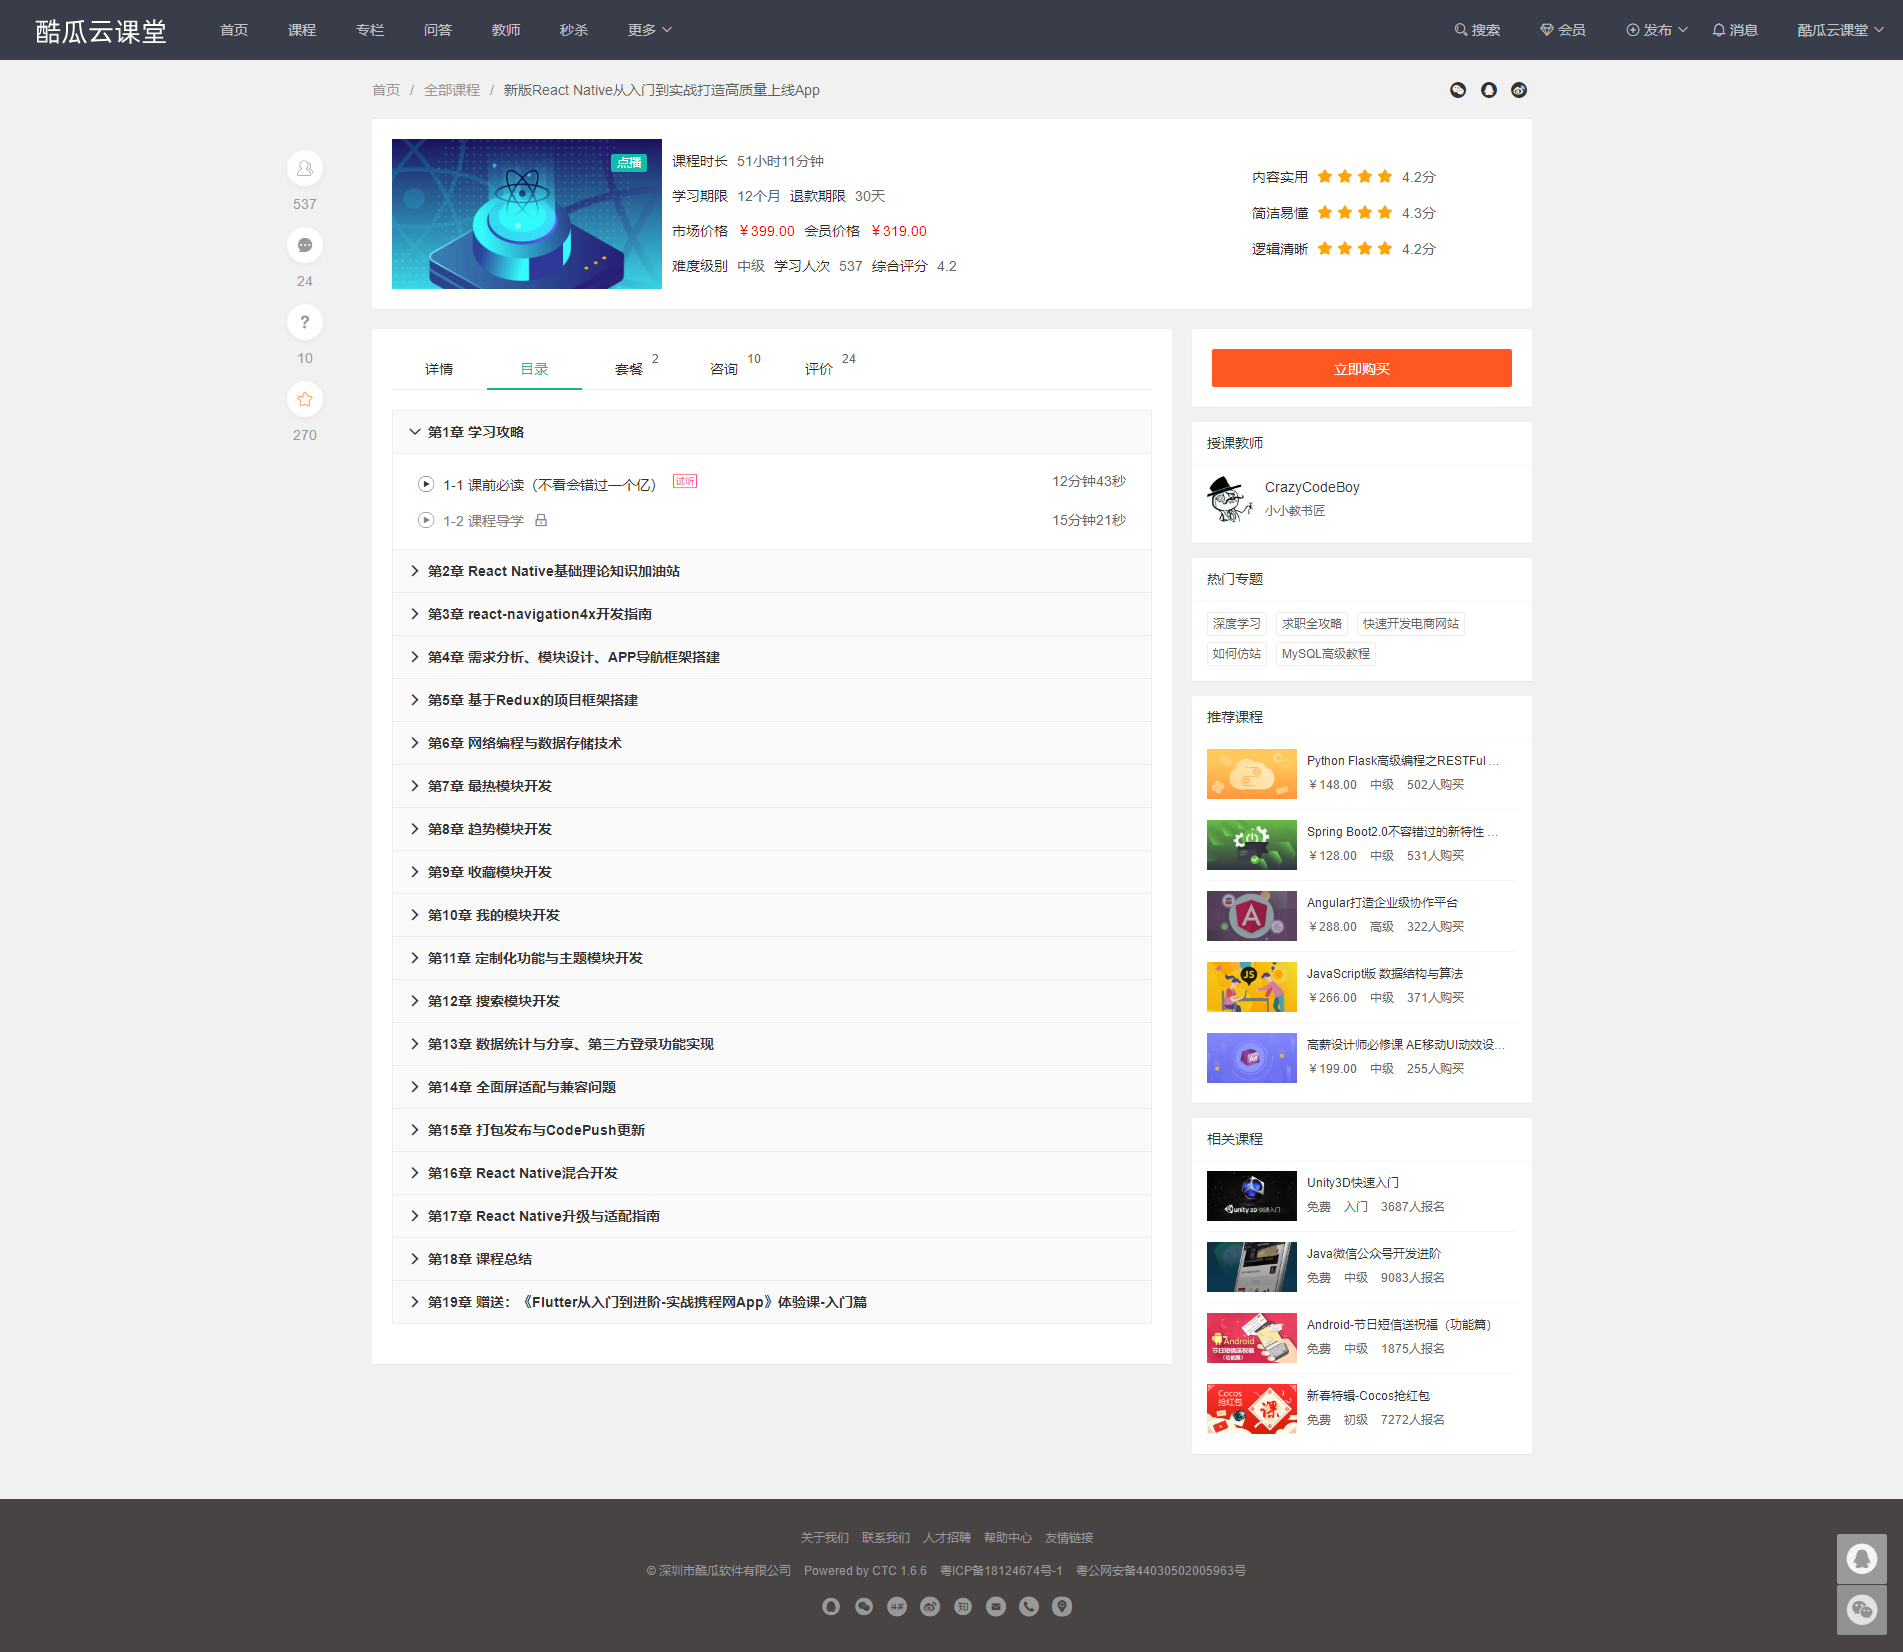Expand 第2章 React Native基础理论知识加油站
The width and height of the screenshot is (1903, 1652).
[772, 571]
